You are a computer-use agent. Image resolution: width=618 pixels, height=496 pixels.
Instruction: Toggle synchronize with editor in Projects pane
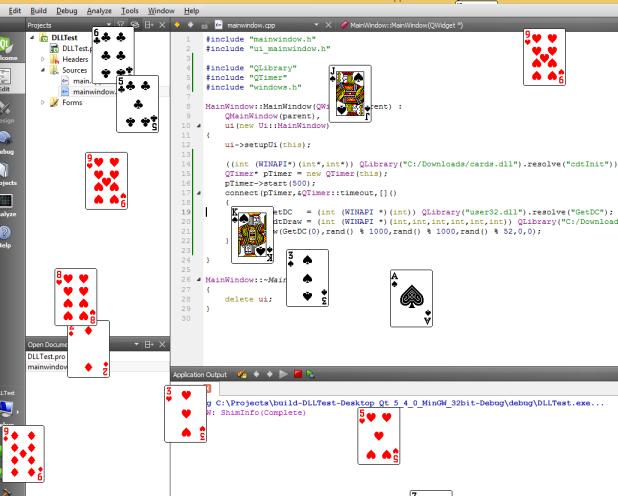pyautogui.click(x=135, y=25)
